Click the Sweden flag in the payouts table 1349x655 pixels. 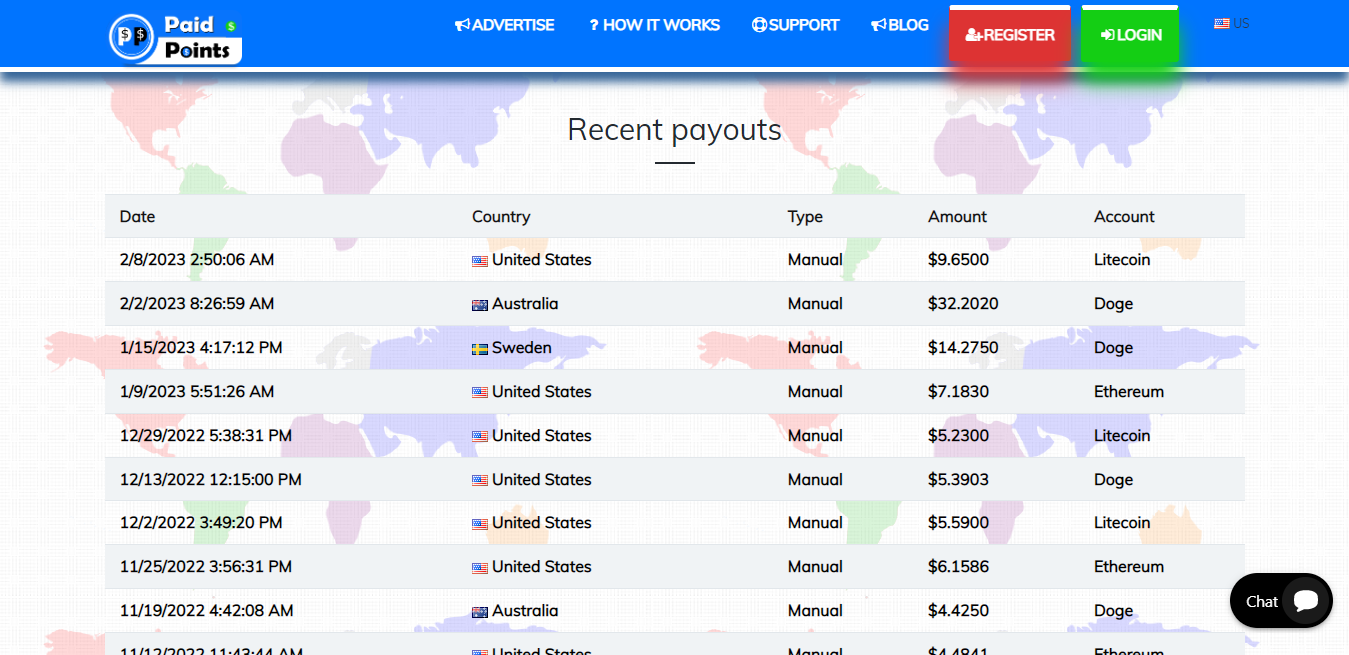click(x=478, y=348)
